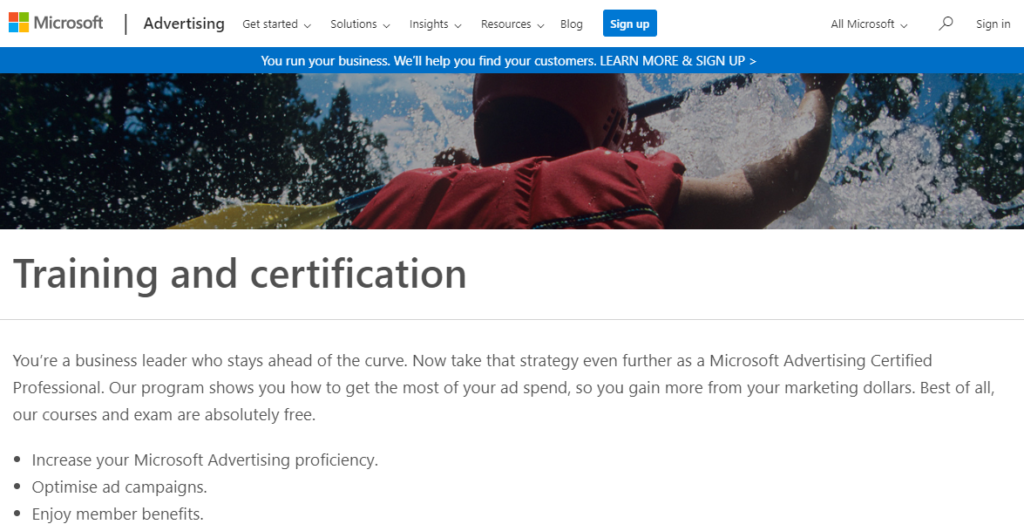Image resolution: width=1024 pixels, height=531 pixels.
Task: Expand the Get started menu
Action: coord(276,24)
